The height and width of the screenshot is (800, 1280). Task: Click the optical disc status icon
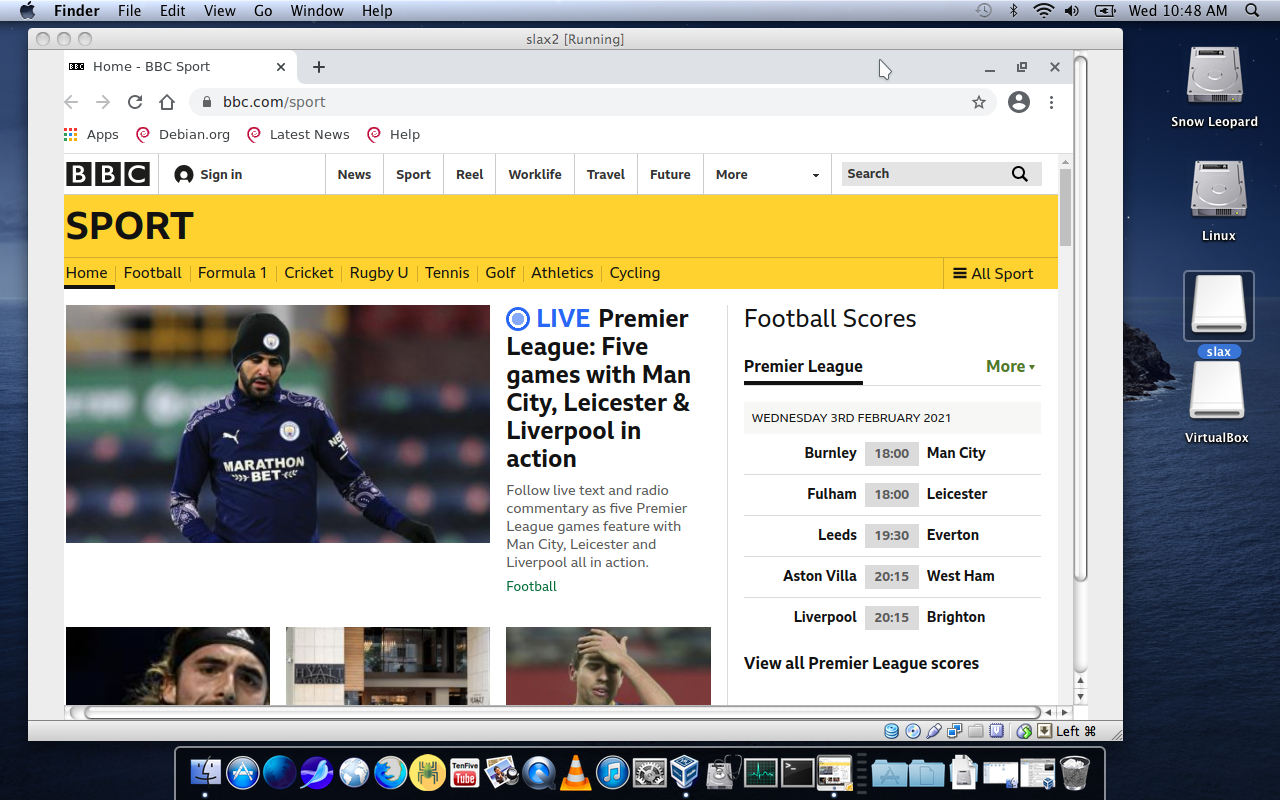tap(913, 731)
